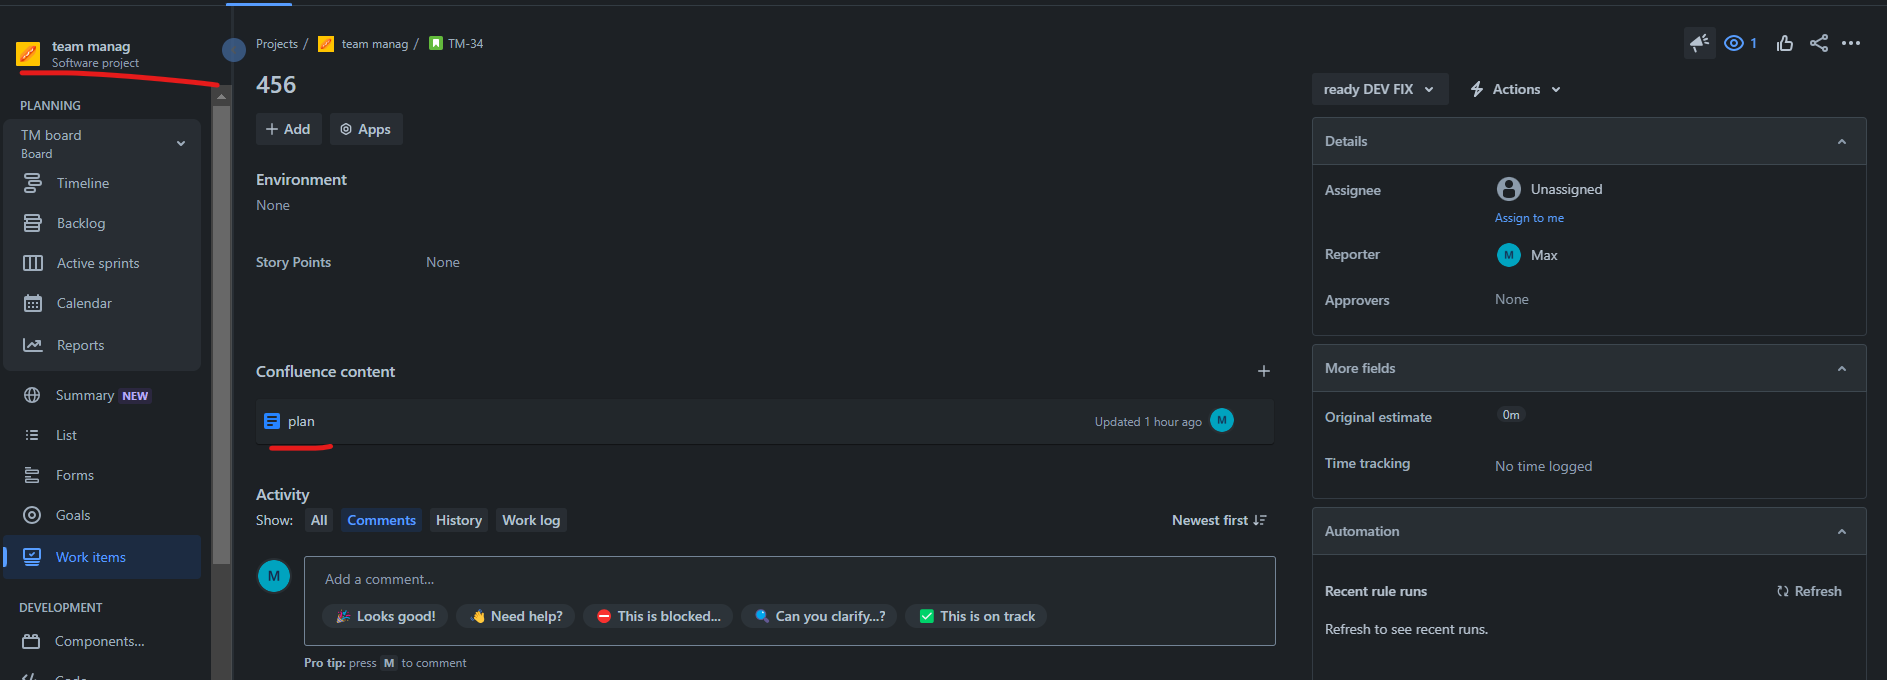Open Backlog in the sidebar
Screen dimensions: 1887x680
[81, 223]
